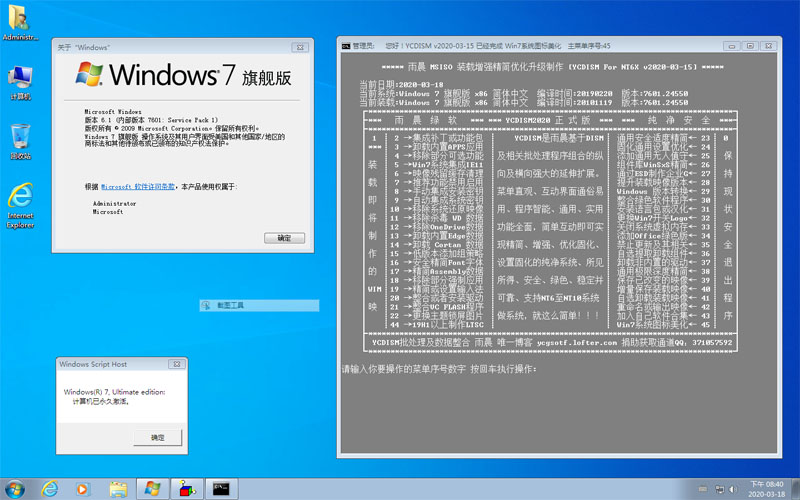Image resolution: width=800 pixels, height=500 pixels.
Task: Click the console input prompt line 请输入你要操作的菜单序号数字
Action: pyautogui.click(x=439, y=369)
